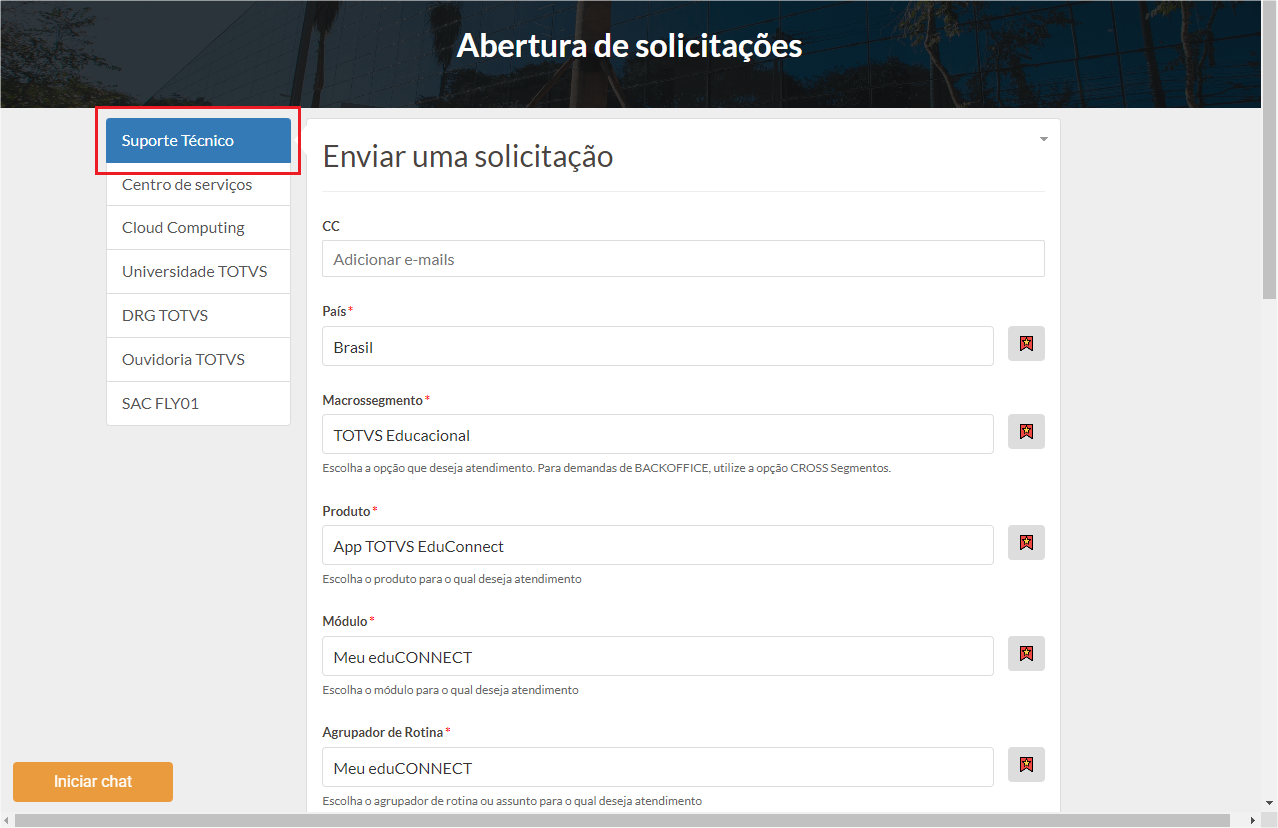Click the bookmark icon beside Macrossegmento field
The image size is (1278, 828).
pyautogui.click(x=1026, y=432)
